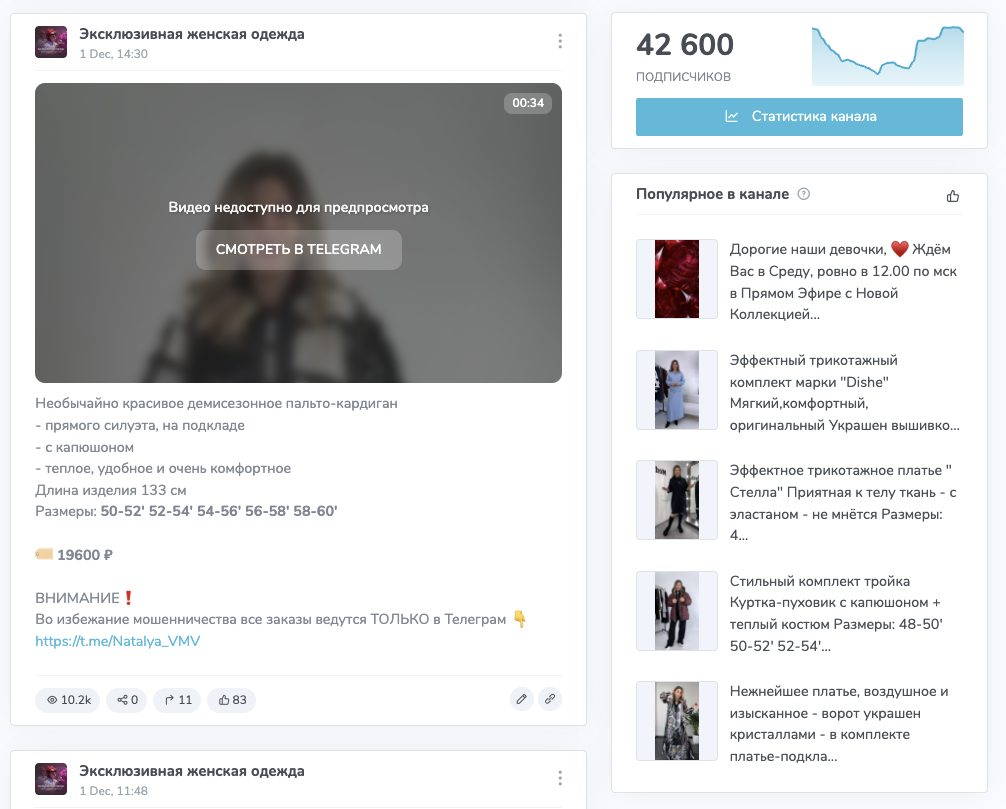Click the views counter showing 10.2k

[68, 700]
